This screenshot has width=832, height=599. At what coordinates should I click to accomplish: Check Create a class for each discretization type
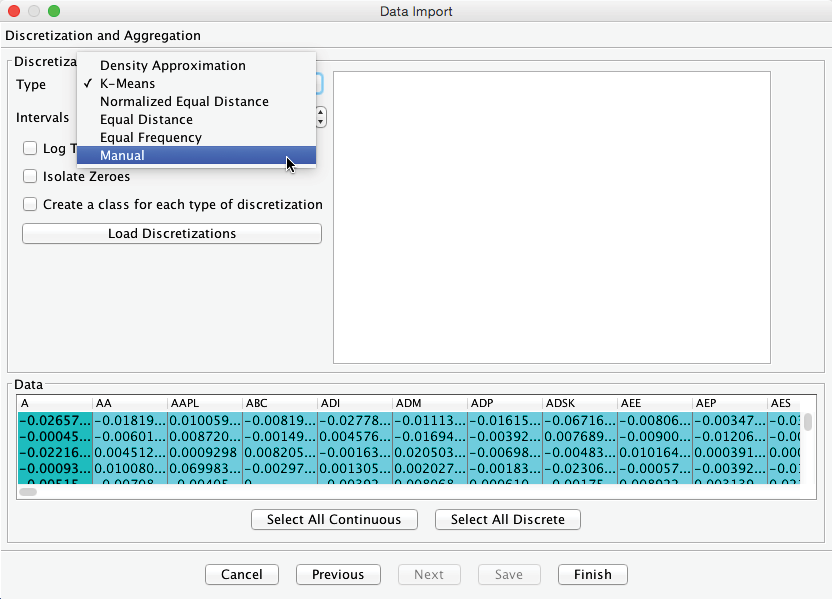31,205
